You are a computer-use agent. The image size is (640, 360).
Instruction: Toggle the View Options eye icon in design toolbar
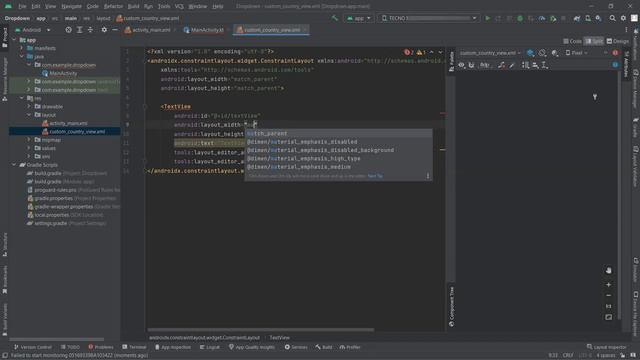(462, 65)
